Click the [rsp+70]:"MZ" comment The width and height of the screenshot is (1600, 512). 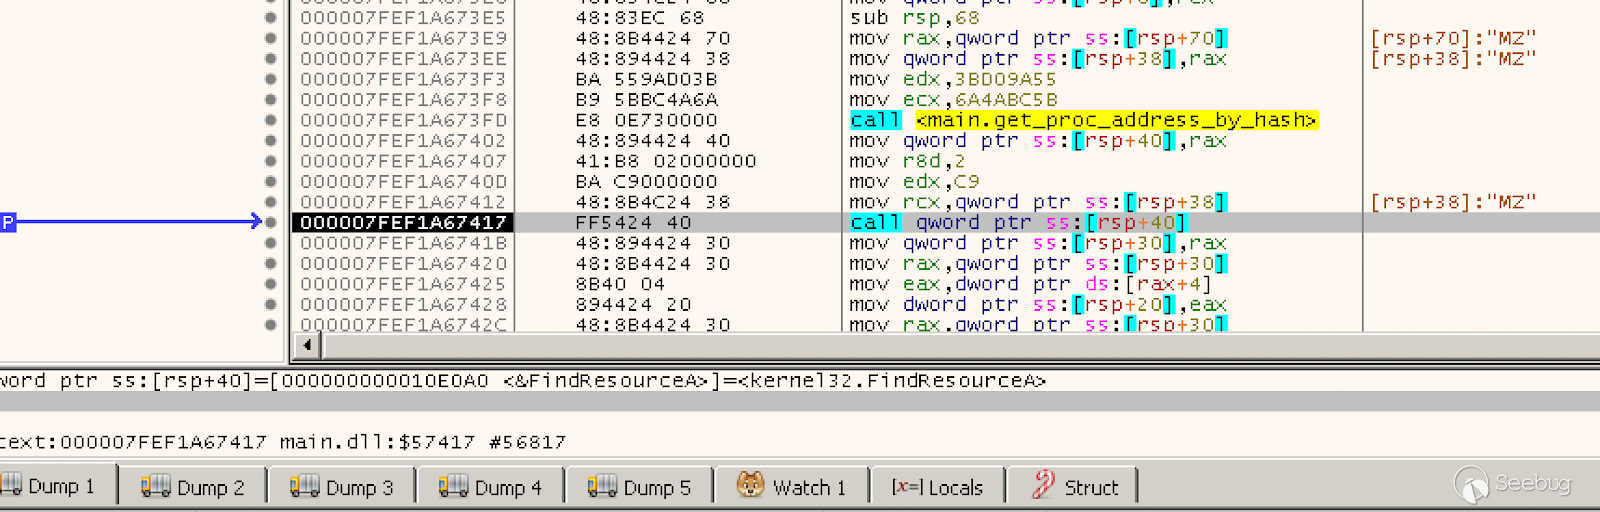coord(1453,38)
